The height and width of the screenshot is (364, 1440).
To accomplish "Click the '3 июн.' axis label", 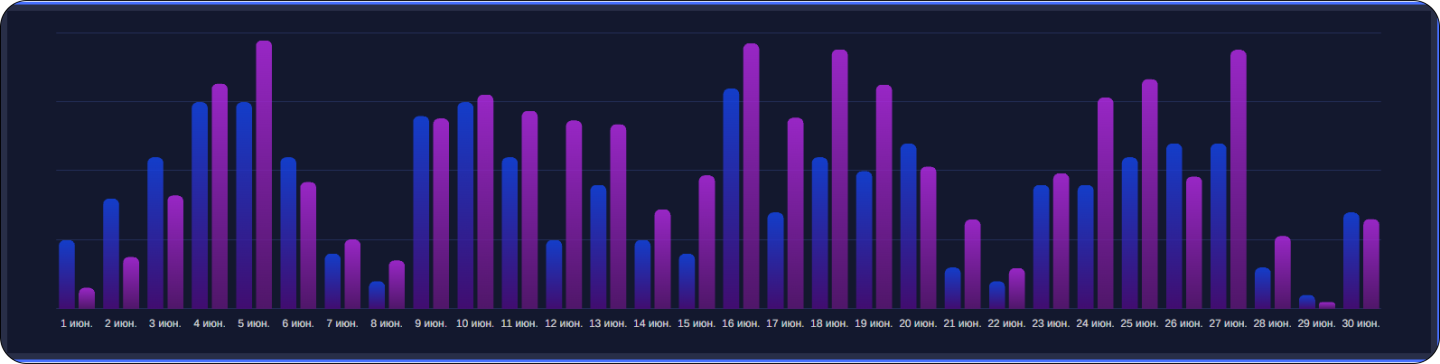I will click(x=165, y=324).
